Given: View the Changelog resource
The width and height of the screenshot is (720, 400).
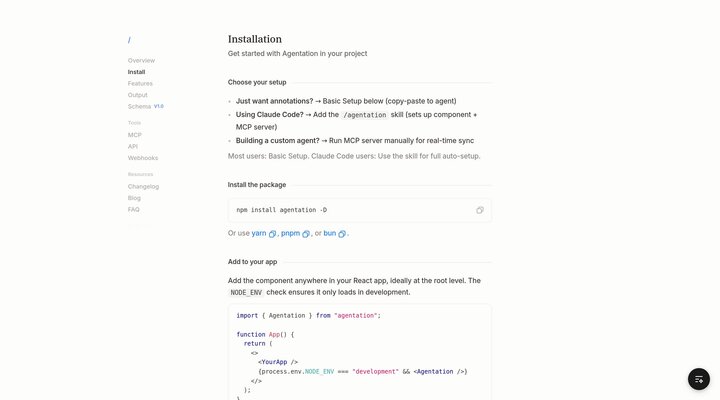Looking at the screenshot, I should 143,186.
